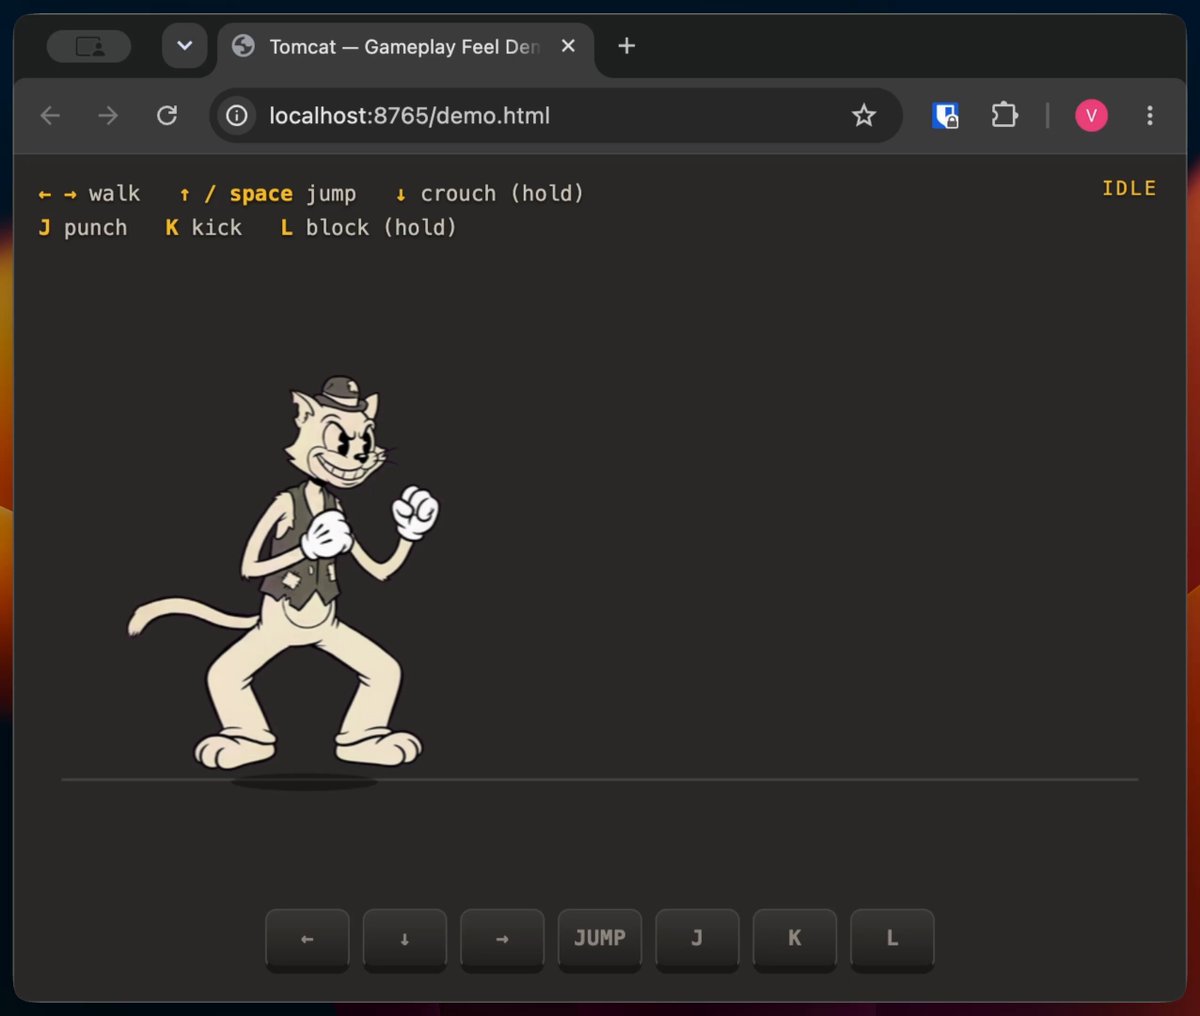Screen dimensions: 1200x1016
Task: Open the Bitwarden shield extension icon
Action: pyautogui.click(x=945, y=116)
